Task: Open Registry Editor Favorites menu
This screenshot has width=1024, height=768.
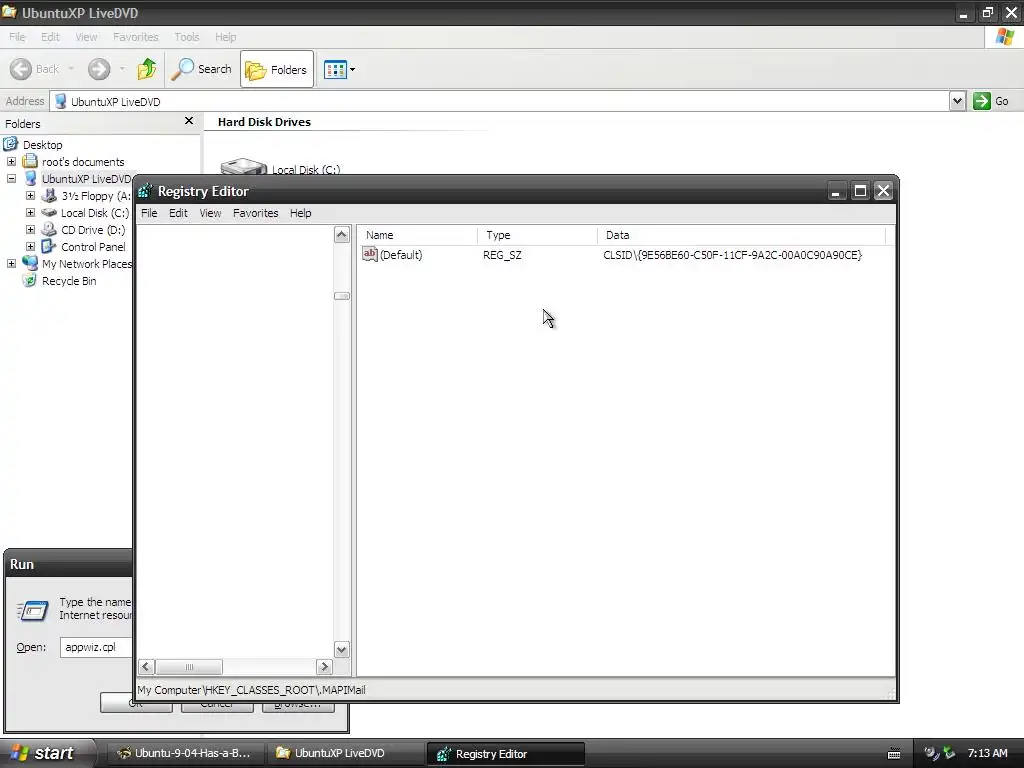Action: (x=255, y=213)
